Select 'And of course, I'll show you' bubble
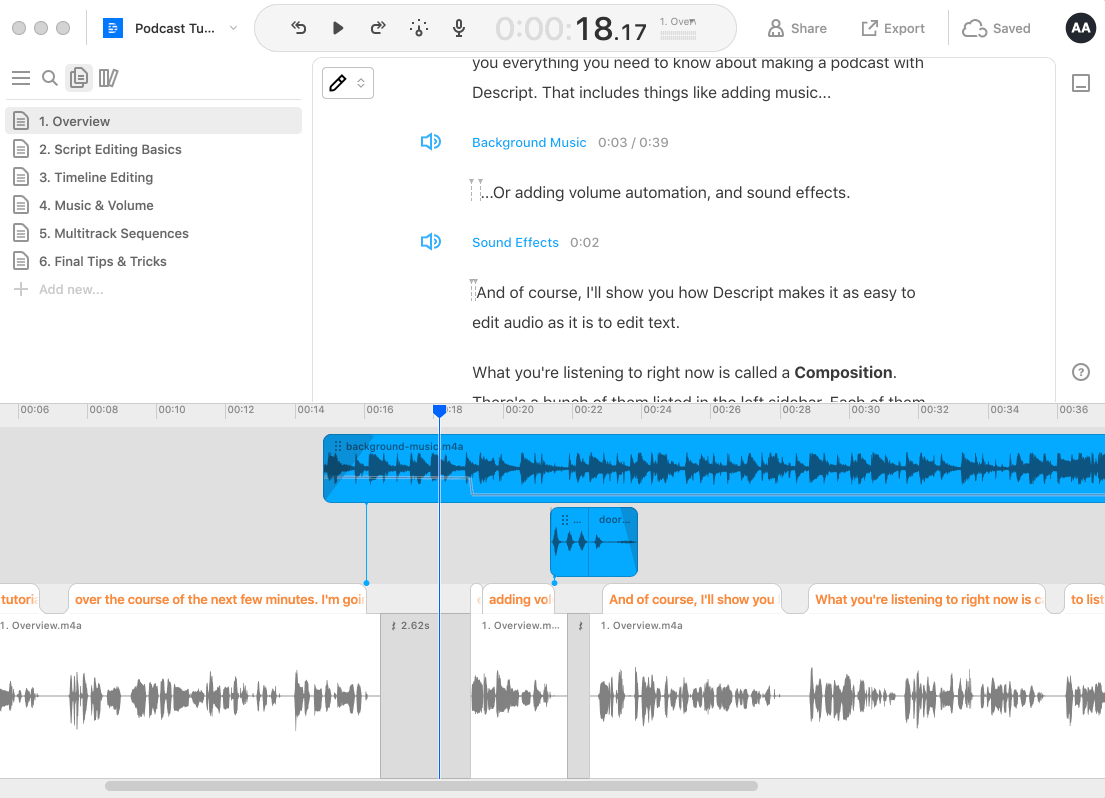Screen dimensions: 1105x798 [692, 599]
